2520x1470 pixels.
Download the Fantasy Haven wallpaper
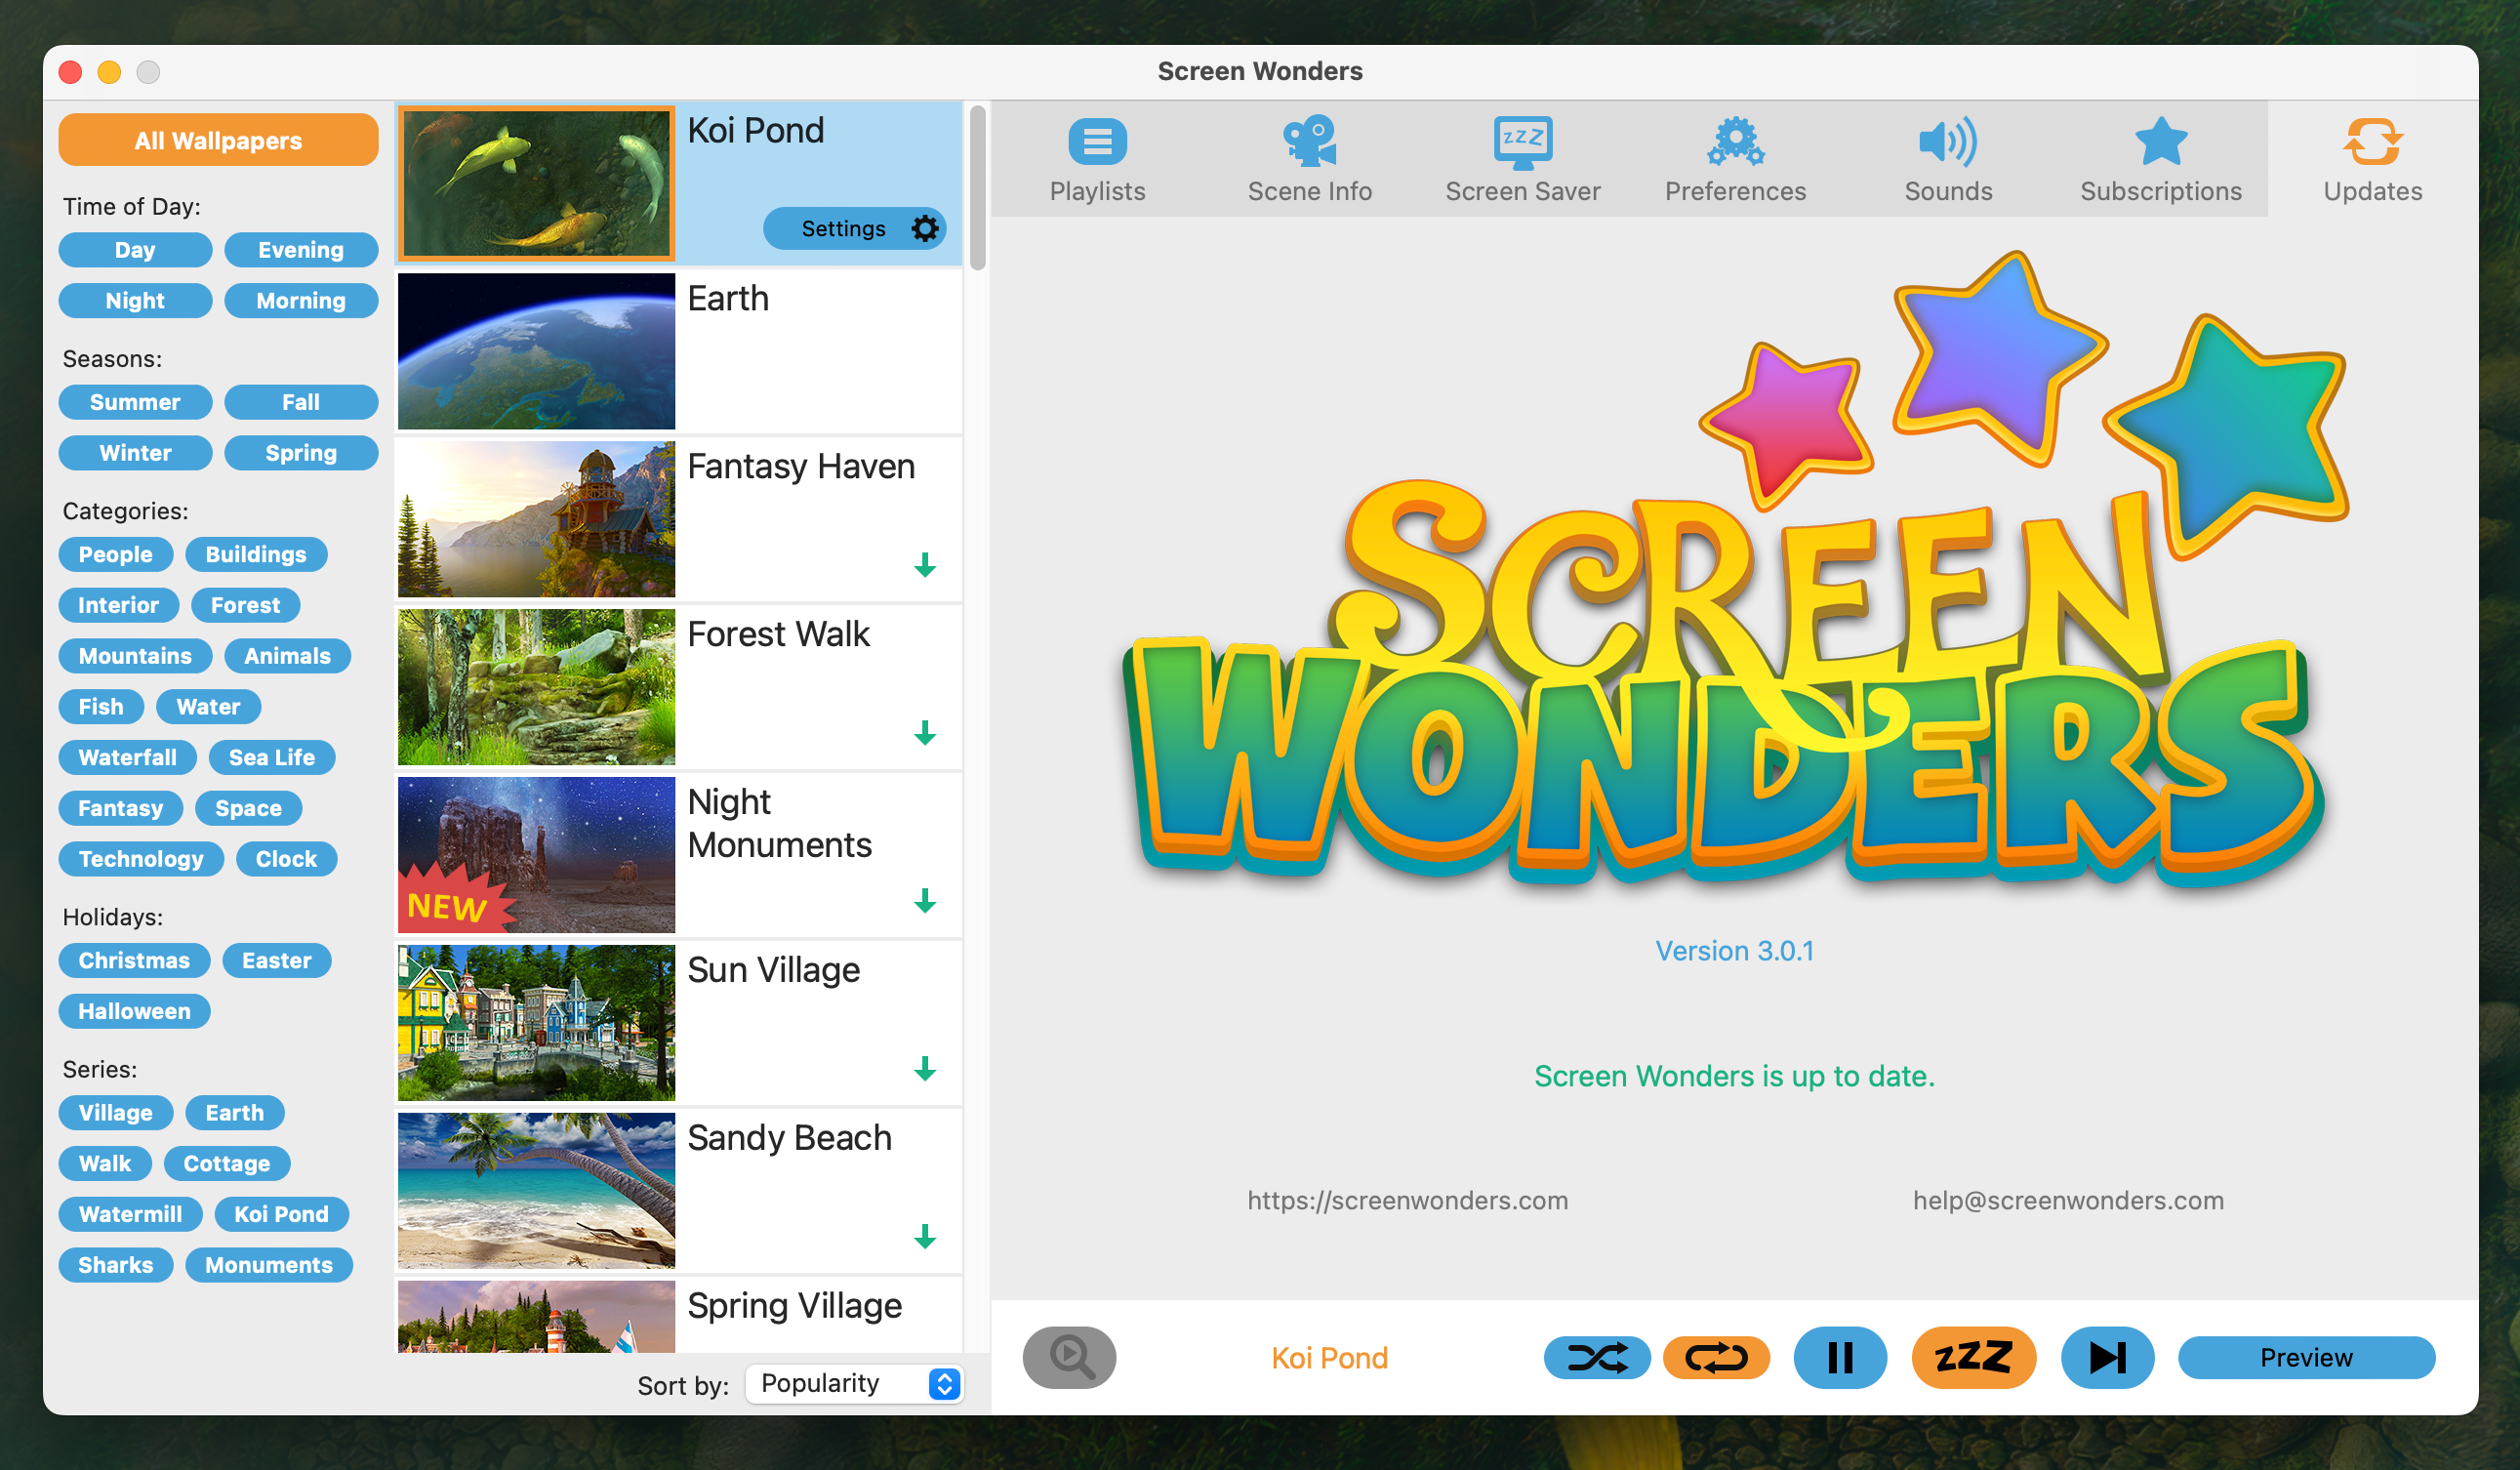click(925, 565)
